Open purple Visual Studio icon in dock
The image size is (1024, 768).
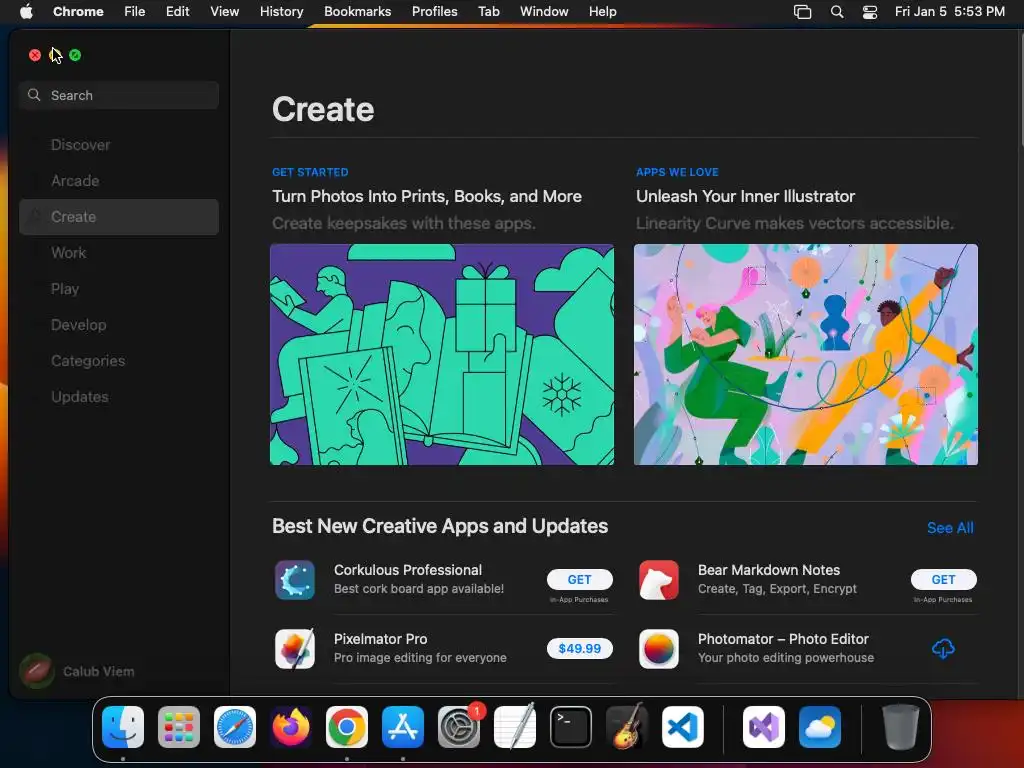pyautogui.click(x=763, y=727)
